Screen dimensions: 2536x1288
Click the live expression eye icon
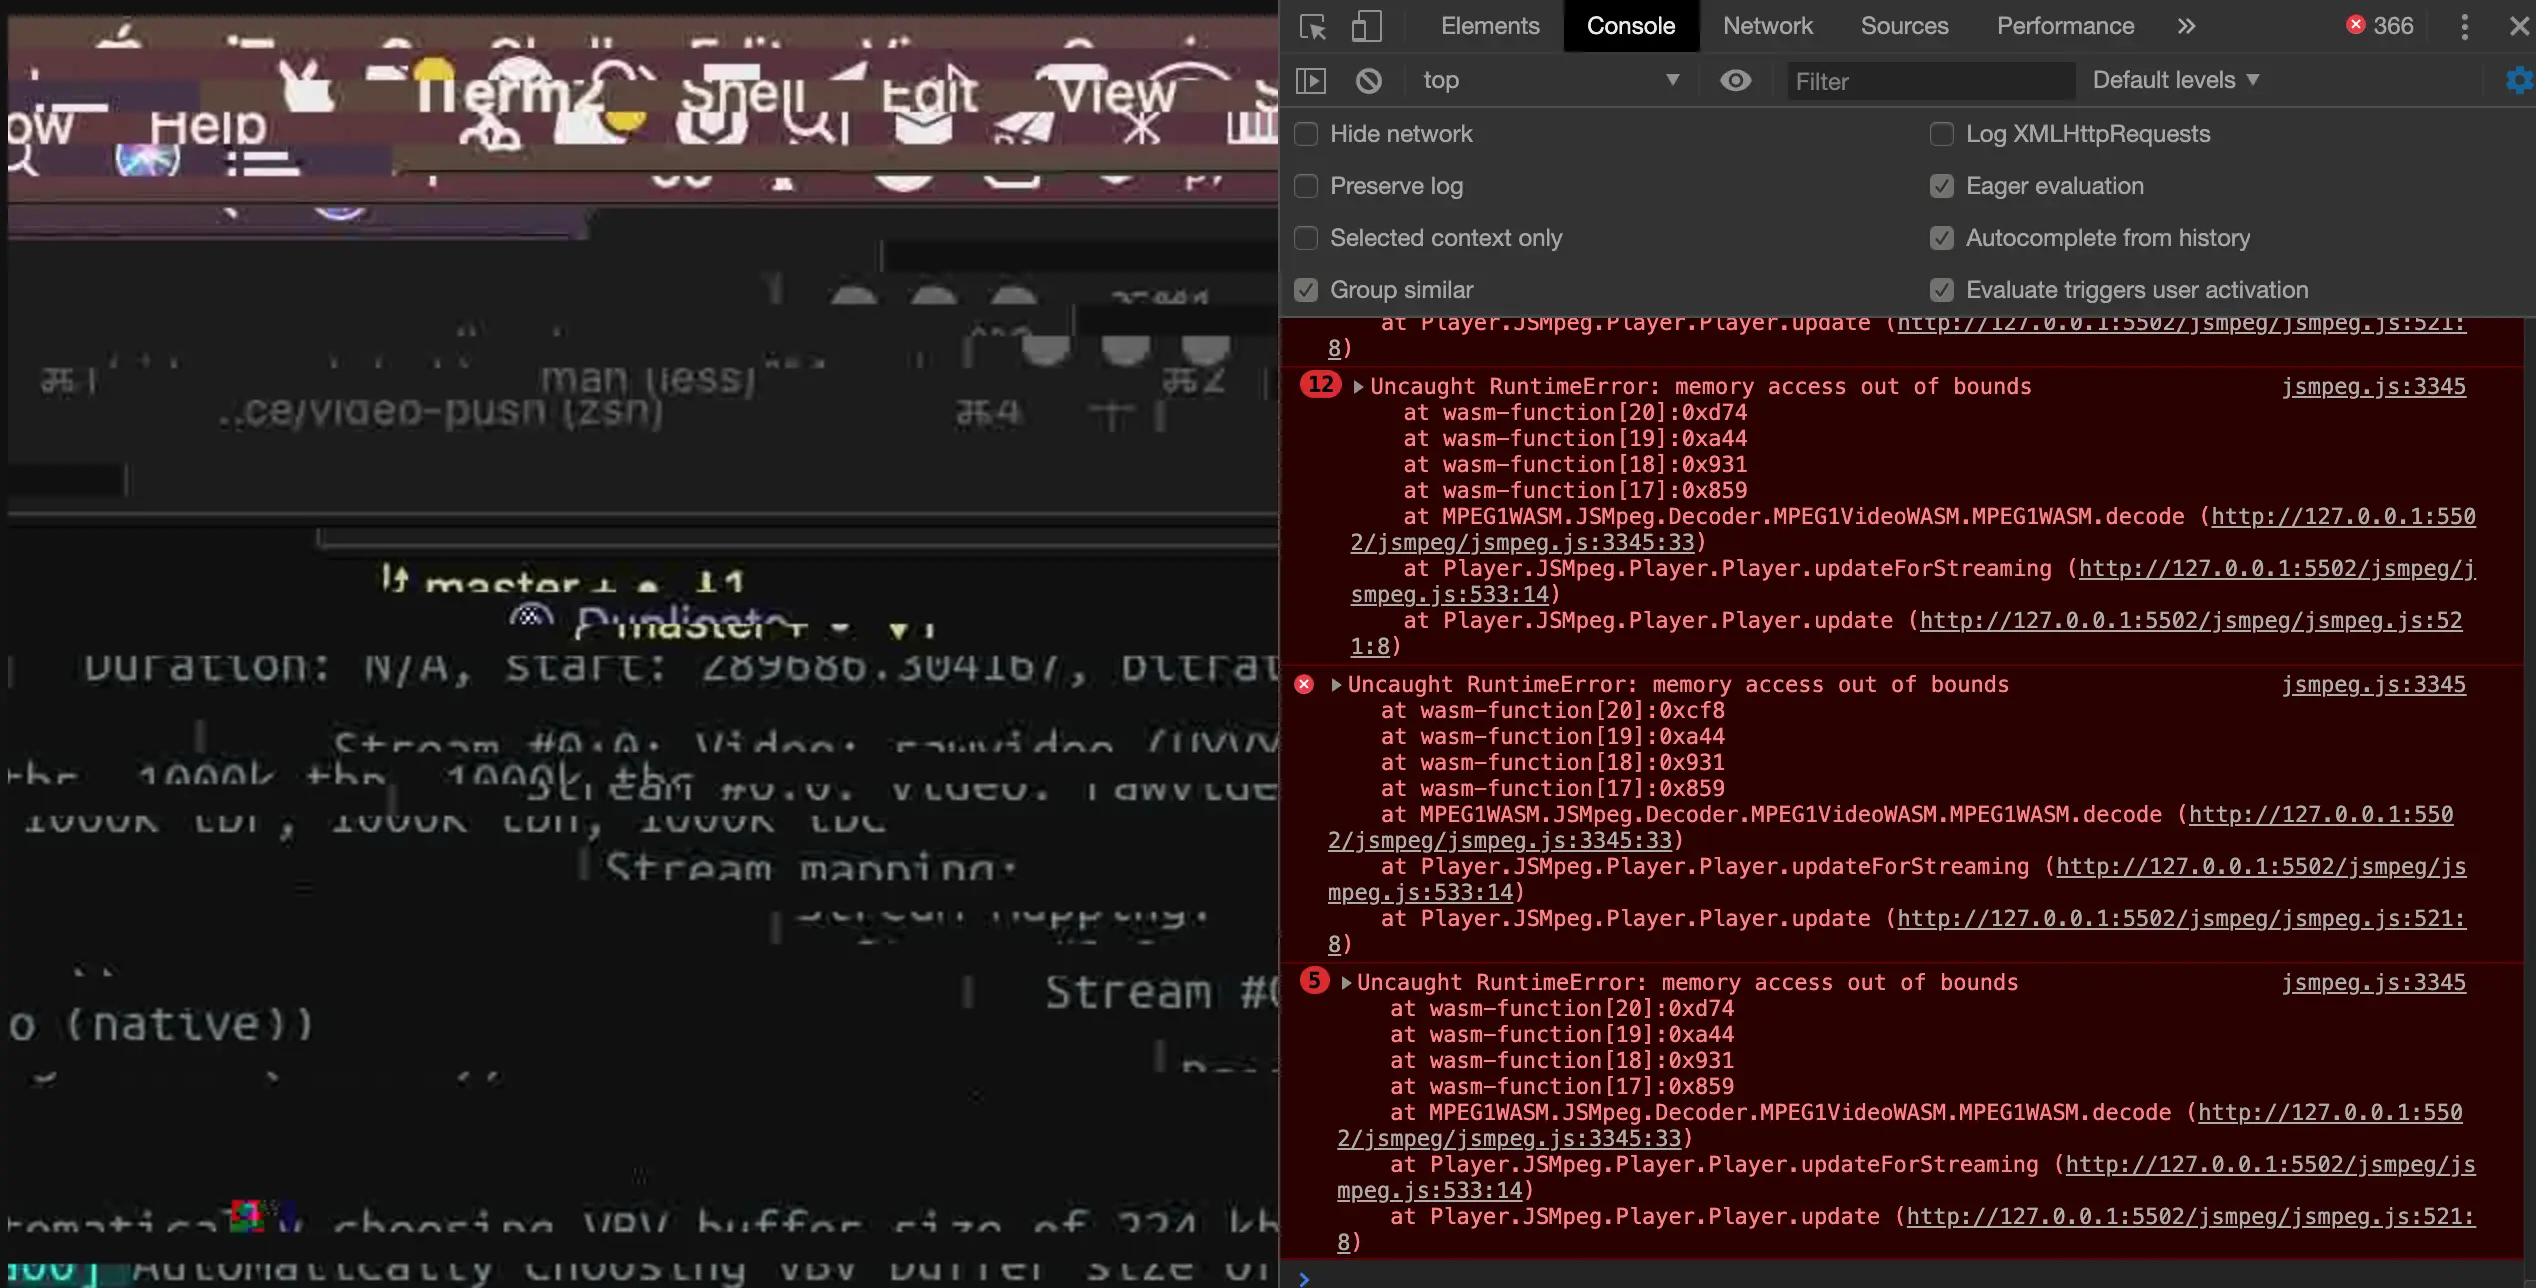coord(1735,80)
